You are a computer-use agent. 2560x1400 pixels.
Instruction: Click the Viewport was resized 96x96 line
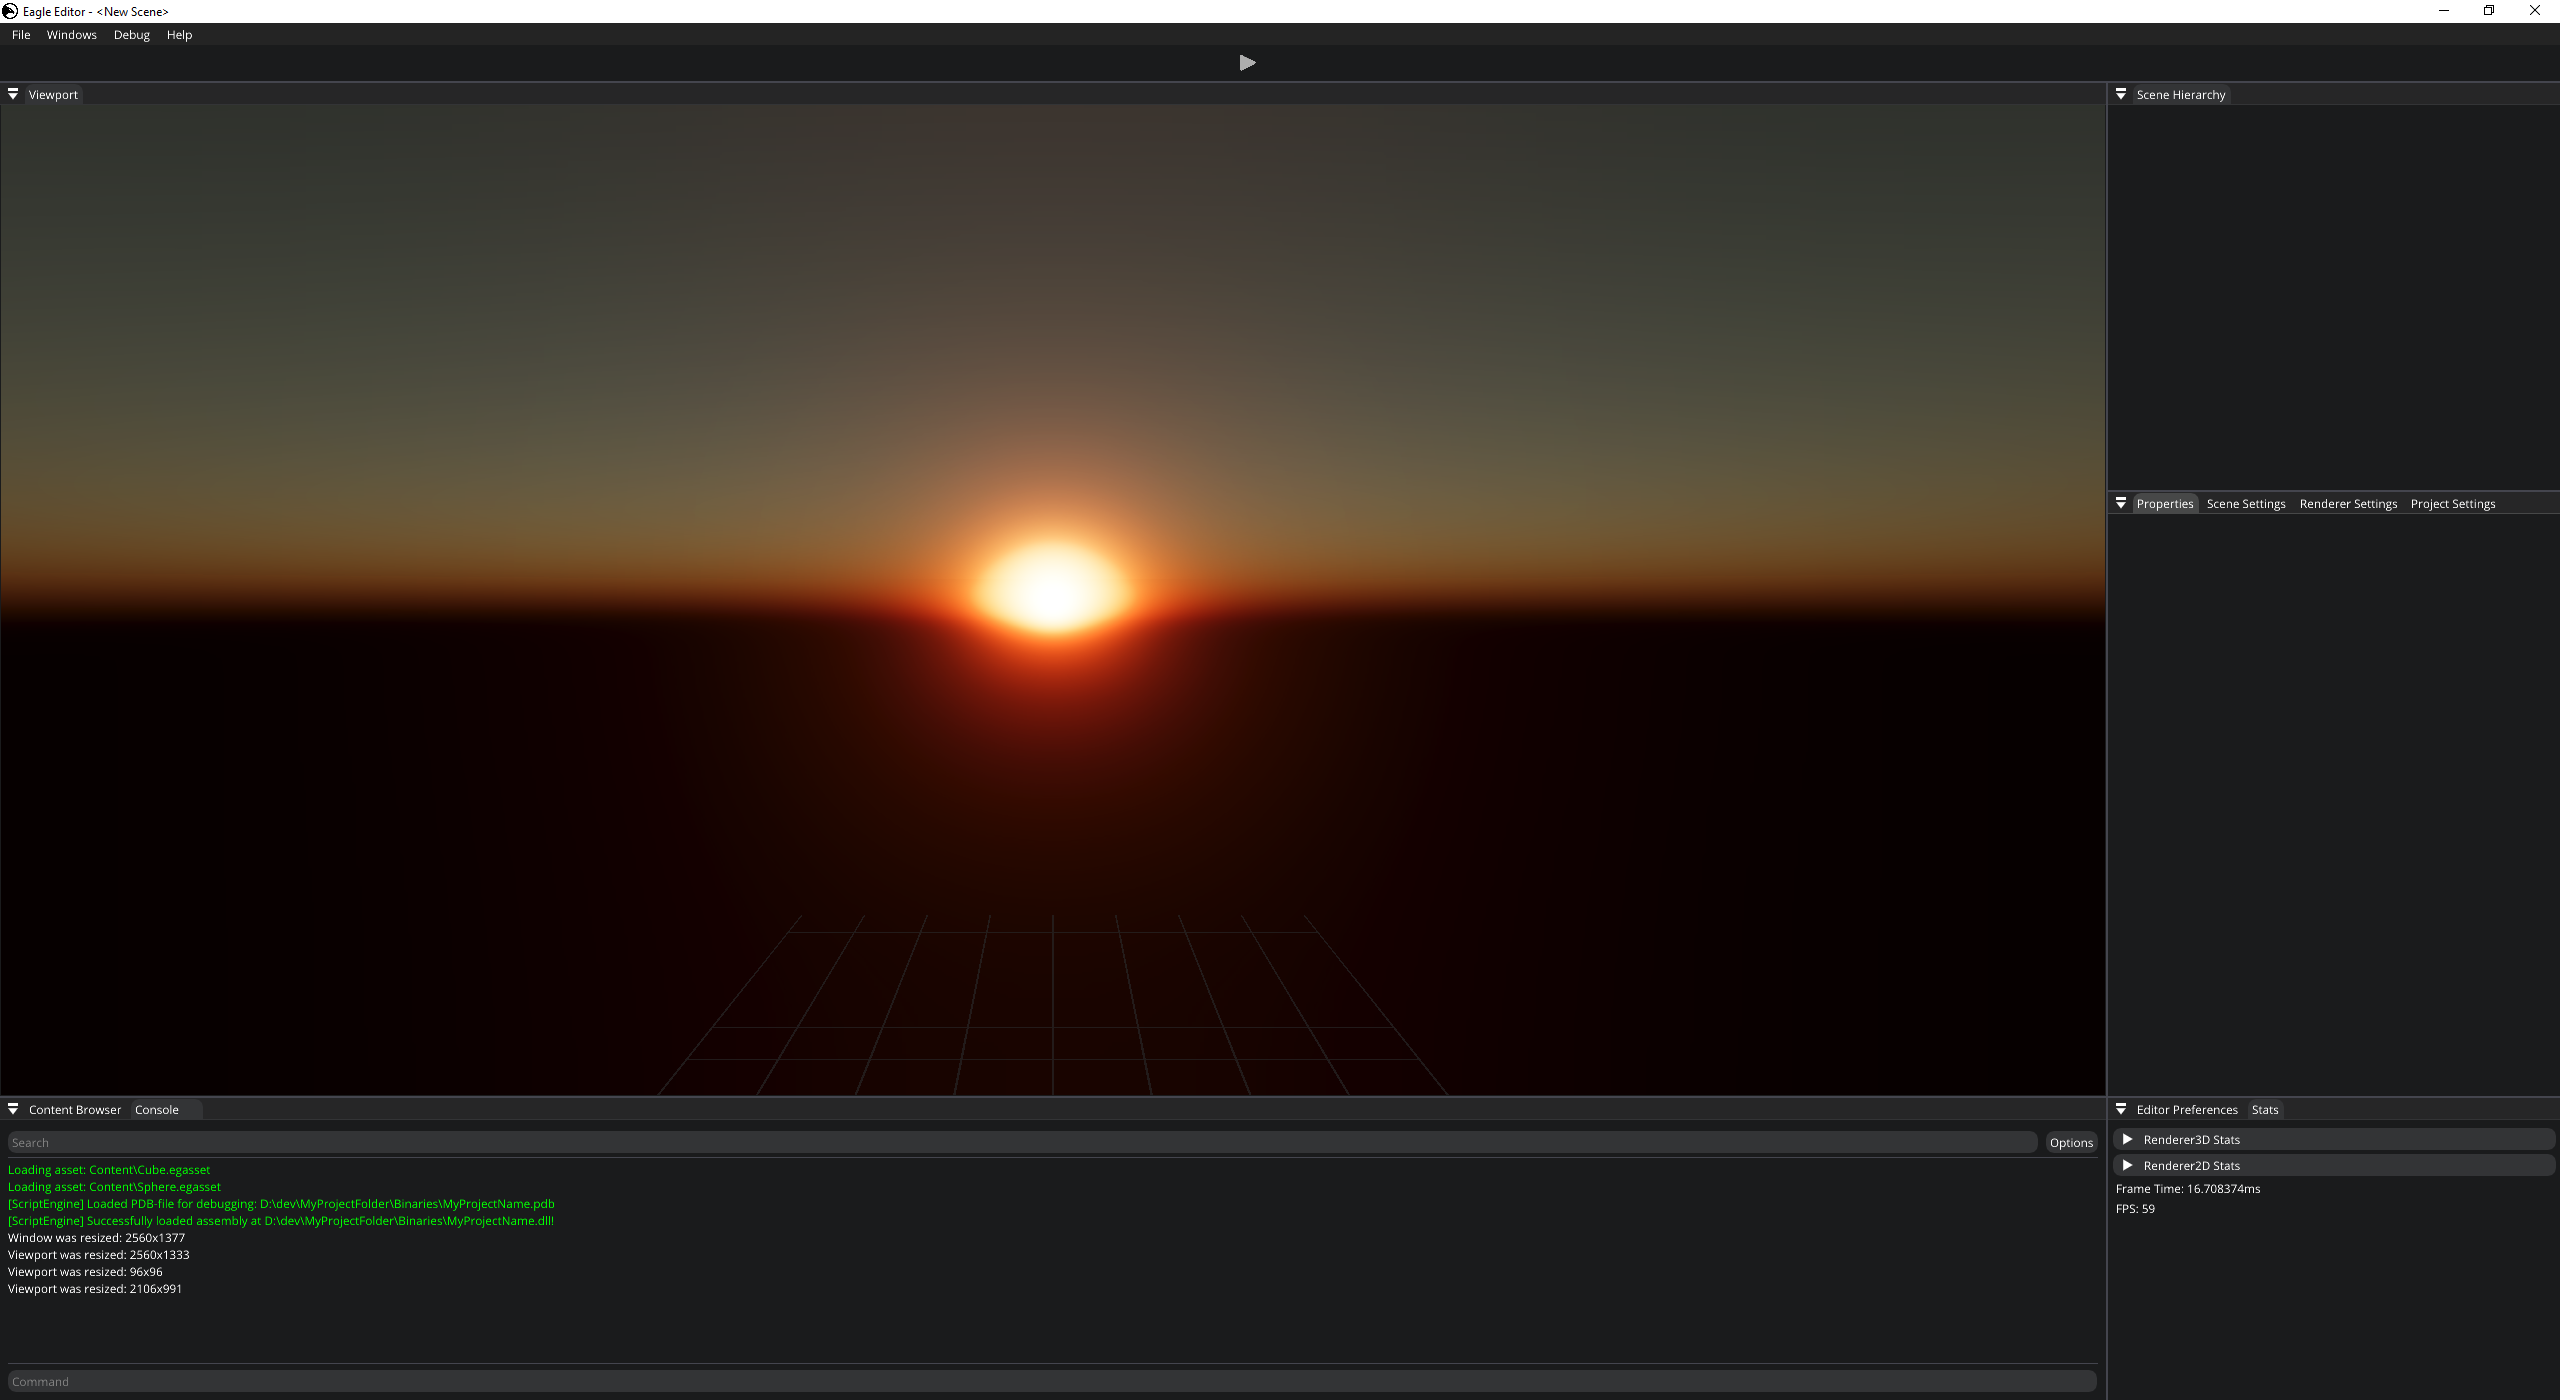(85, 1272)
